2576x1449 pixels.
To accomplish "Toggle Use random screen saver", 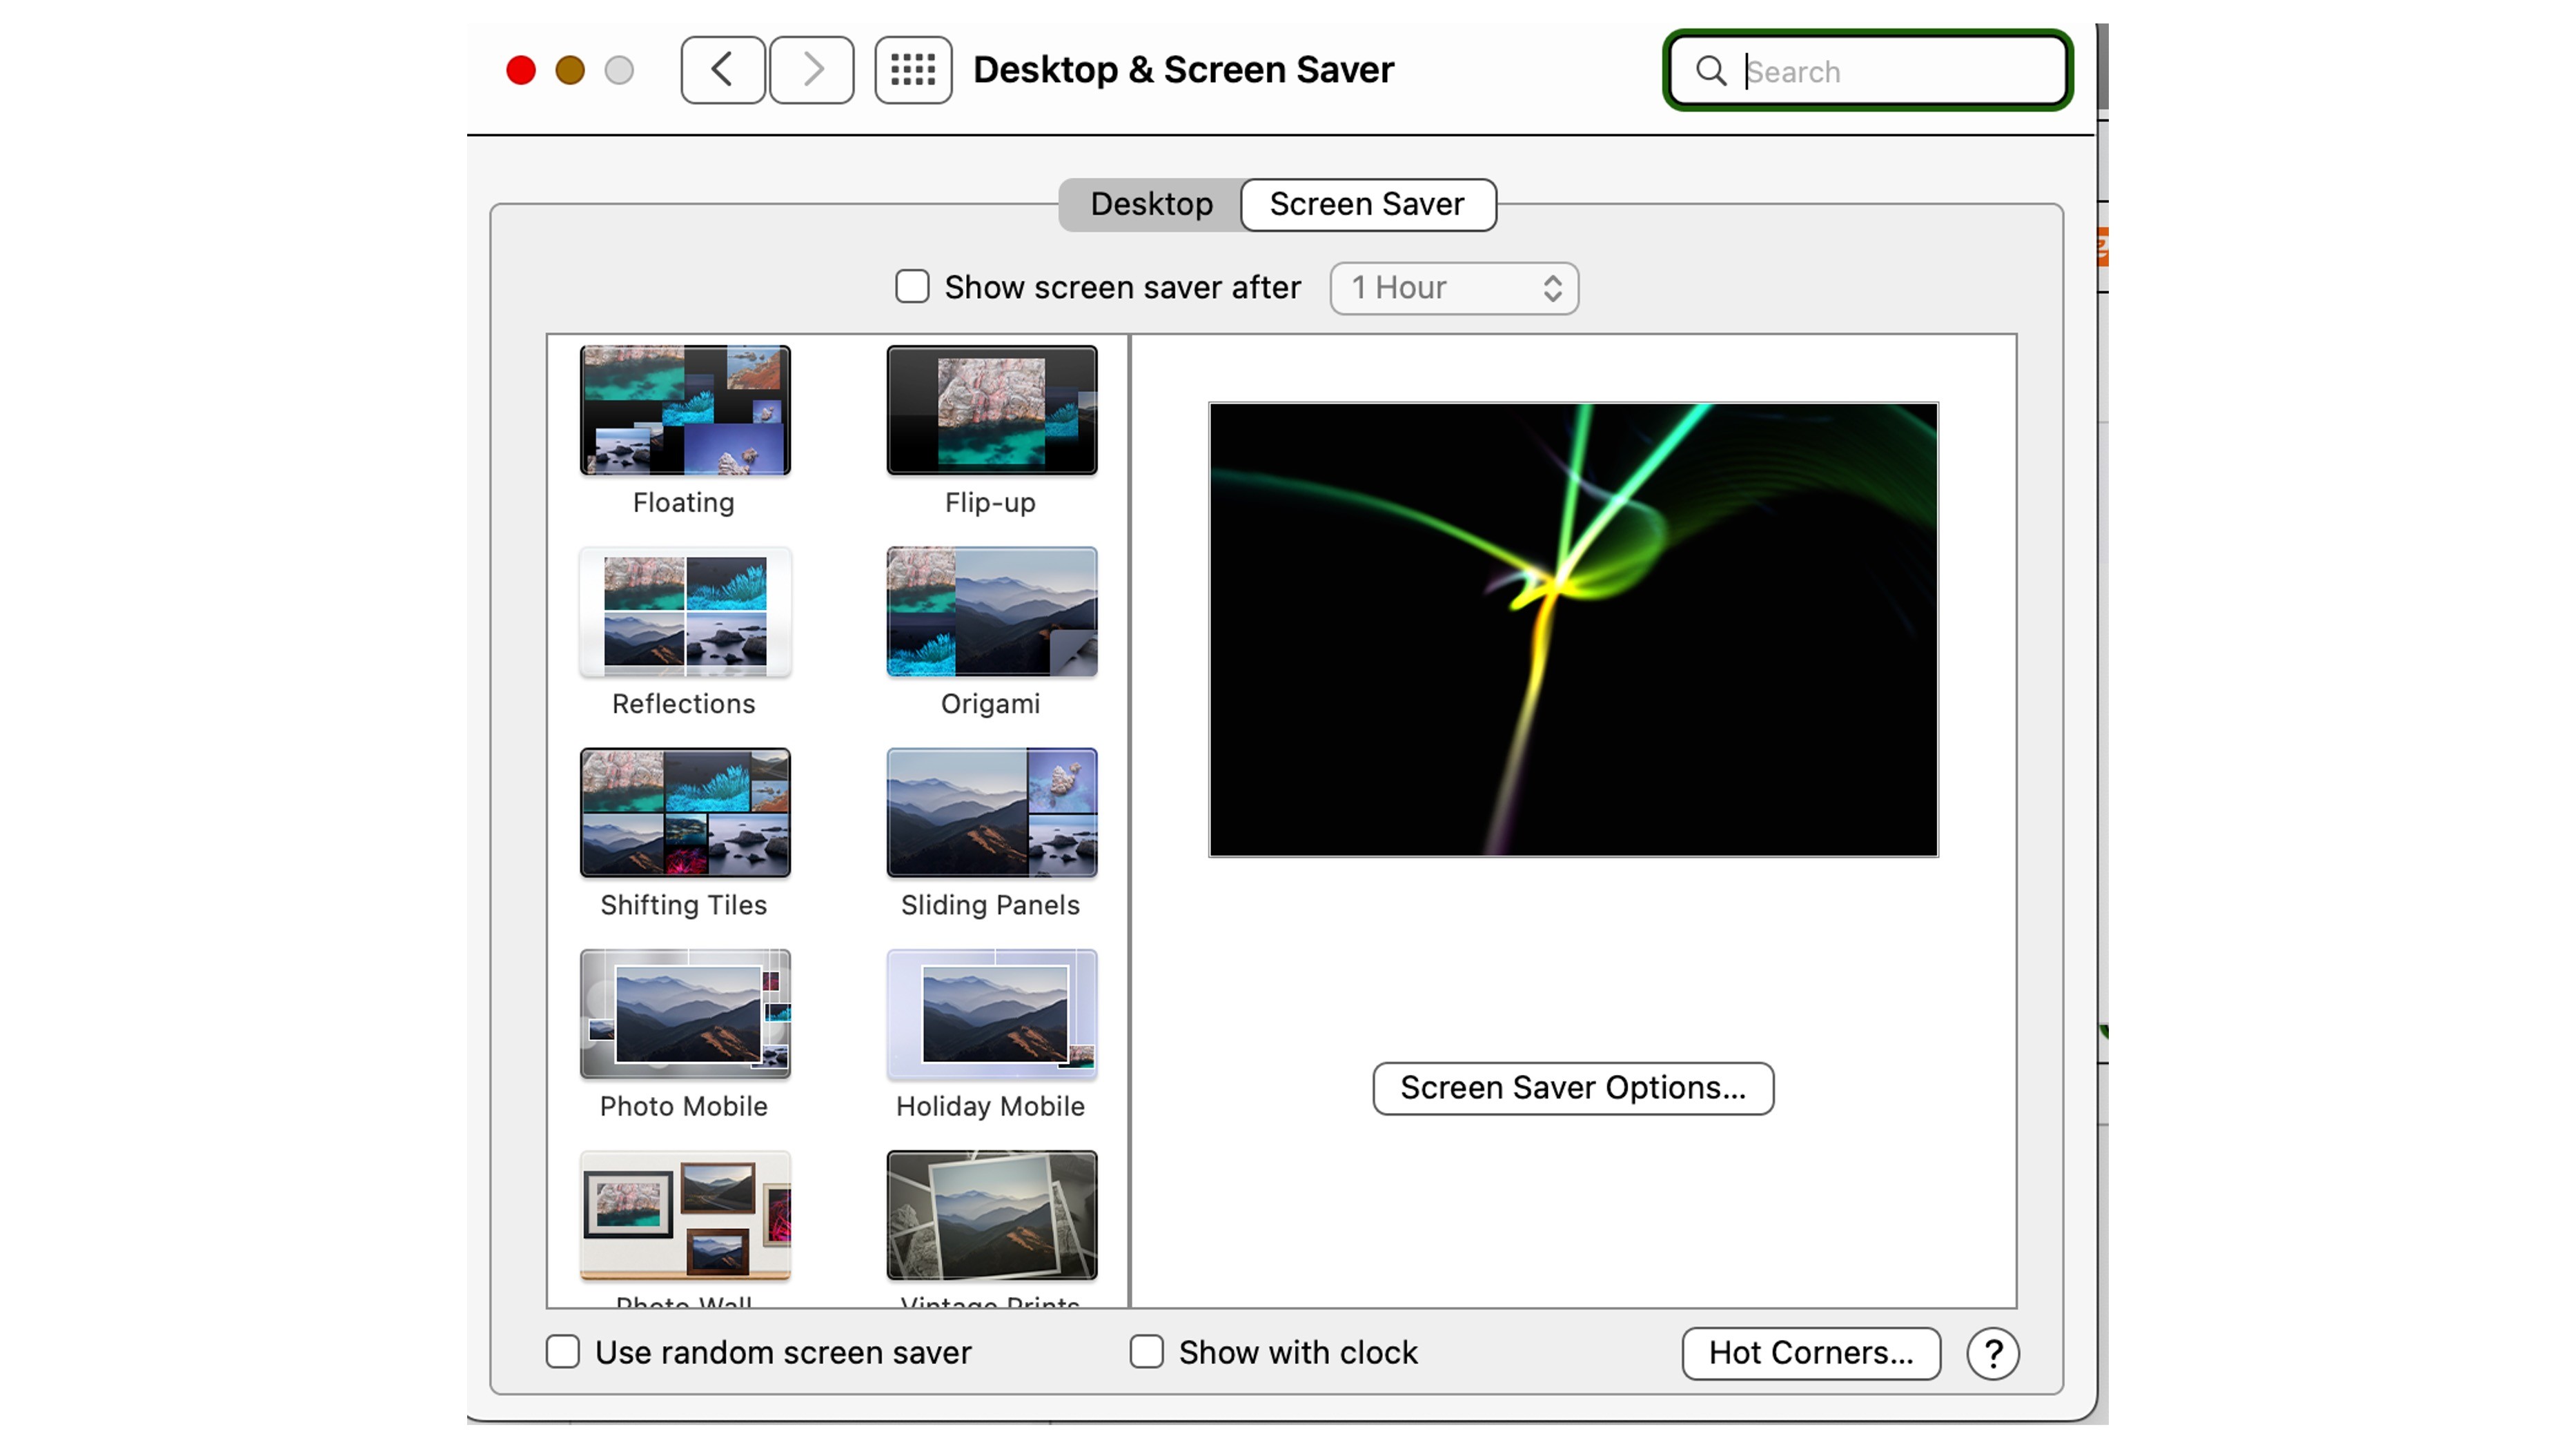I will point(563,1352).
